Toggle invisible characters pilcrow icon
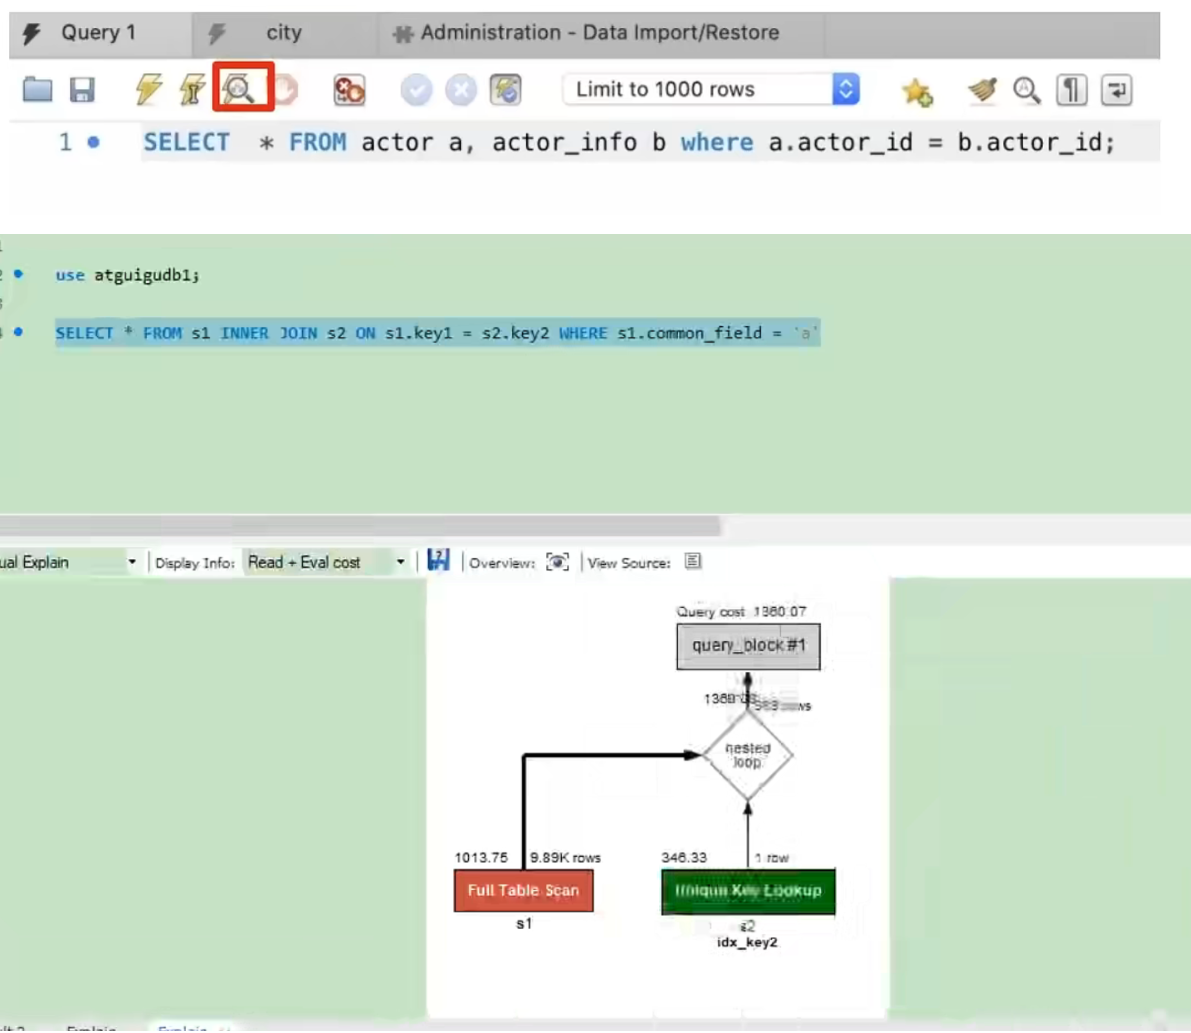Image resolution: width=1191 pixels, height=1033 pixels. [x=1071, y=90]
